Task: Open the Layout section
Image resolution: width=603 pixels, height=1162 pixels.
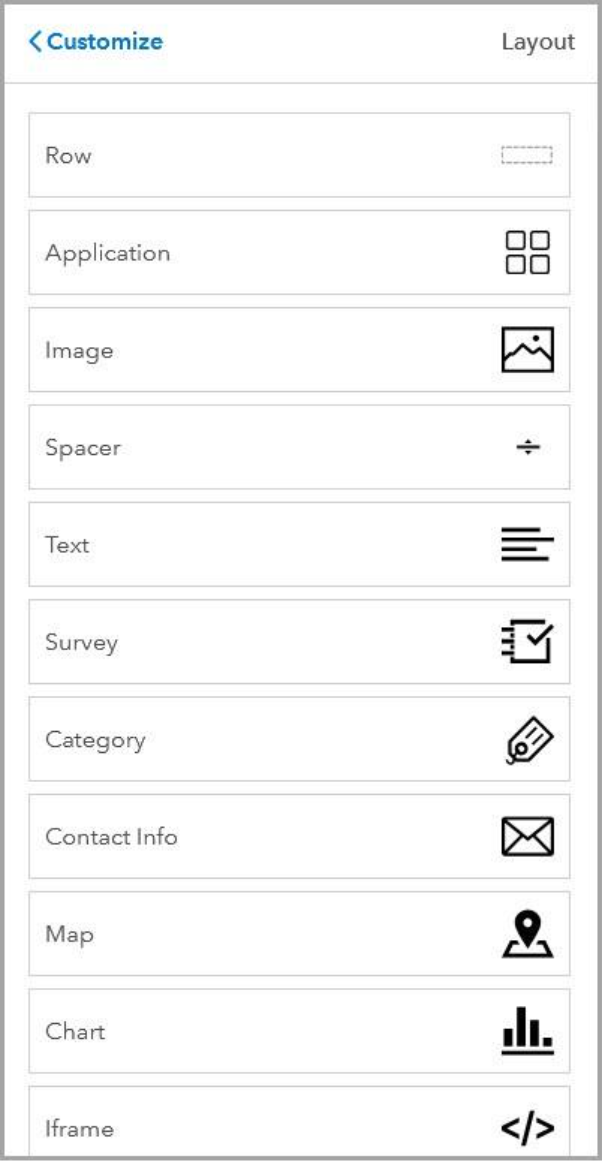Action: [536, 41]
